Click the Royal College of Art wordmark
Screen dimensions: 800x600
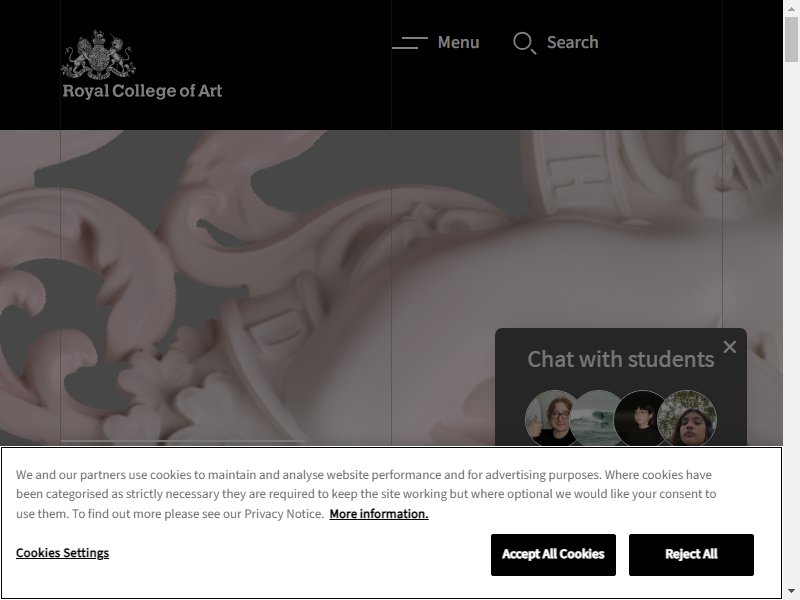pyautogui.click(x=142, y=91)
